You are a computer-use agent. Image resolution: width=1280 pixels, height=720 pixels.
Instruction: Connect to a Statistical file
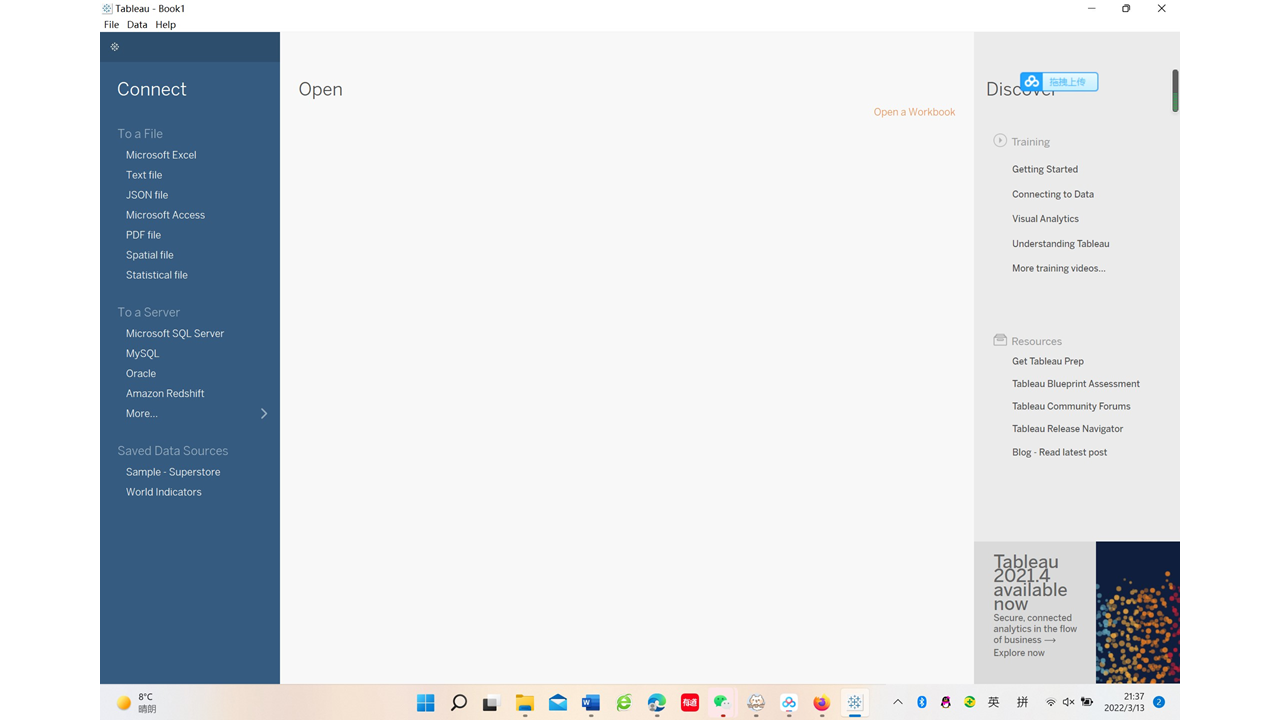coord(157,275)
